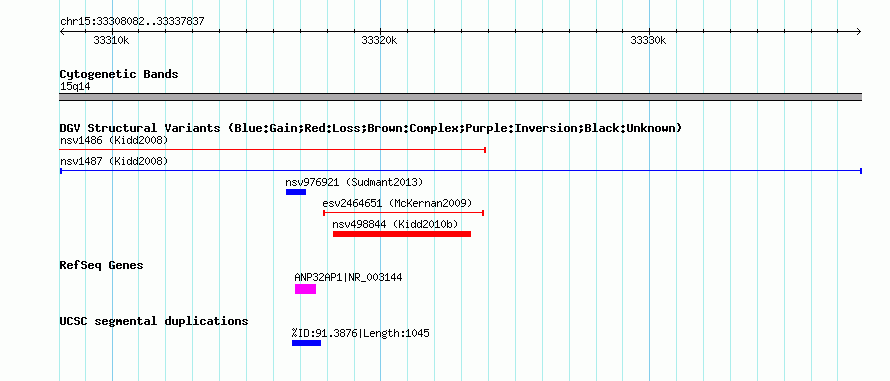Image resolution: width=890 pixels, height=381 pixels.
Task: Click the nsv1487 (Kidd2008) variant label
Action: [x=114, y=161]
